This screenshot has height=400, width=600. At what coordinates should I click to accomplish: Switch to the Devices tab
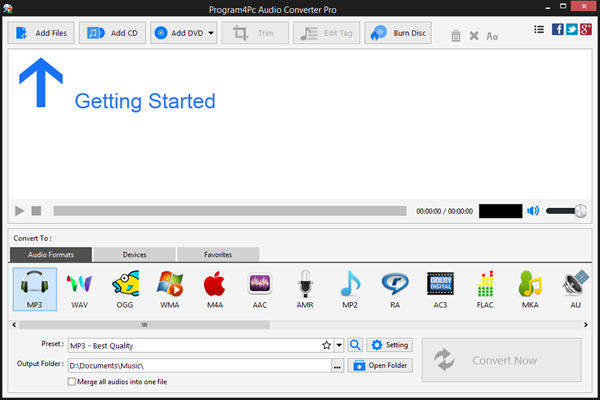coord(134,255)
